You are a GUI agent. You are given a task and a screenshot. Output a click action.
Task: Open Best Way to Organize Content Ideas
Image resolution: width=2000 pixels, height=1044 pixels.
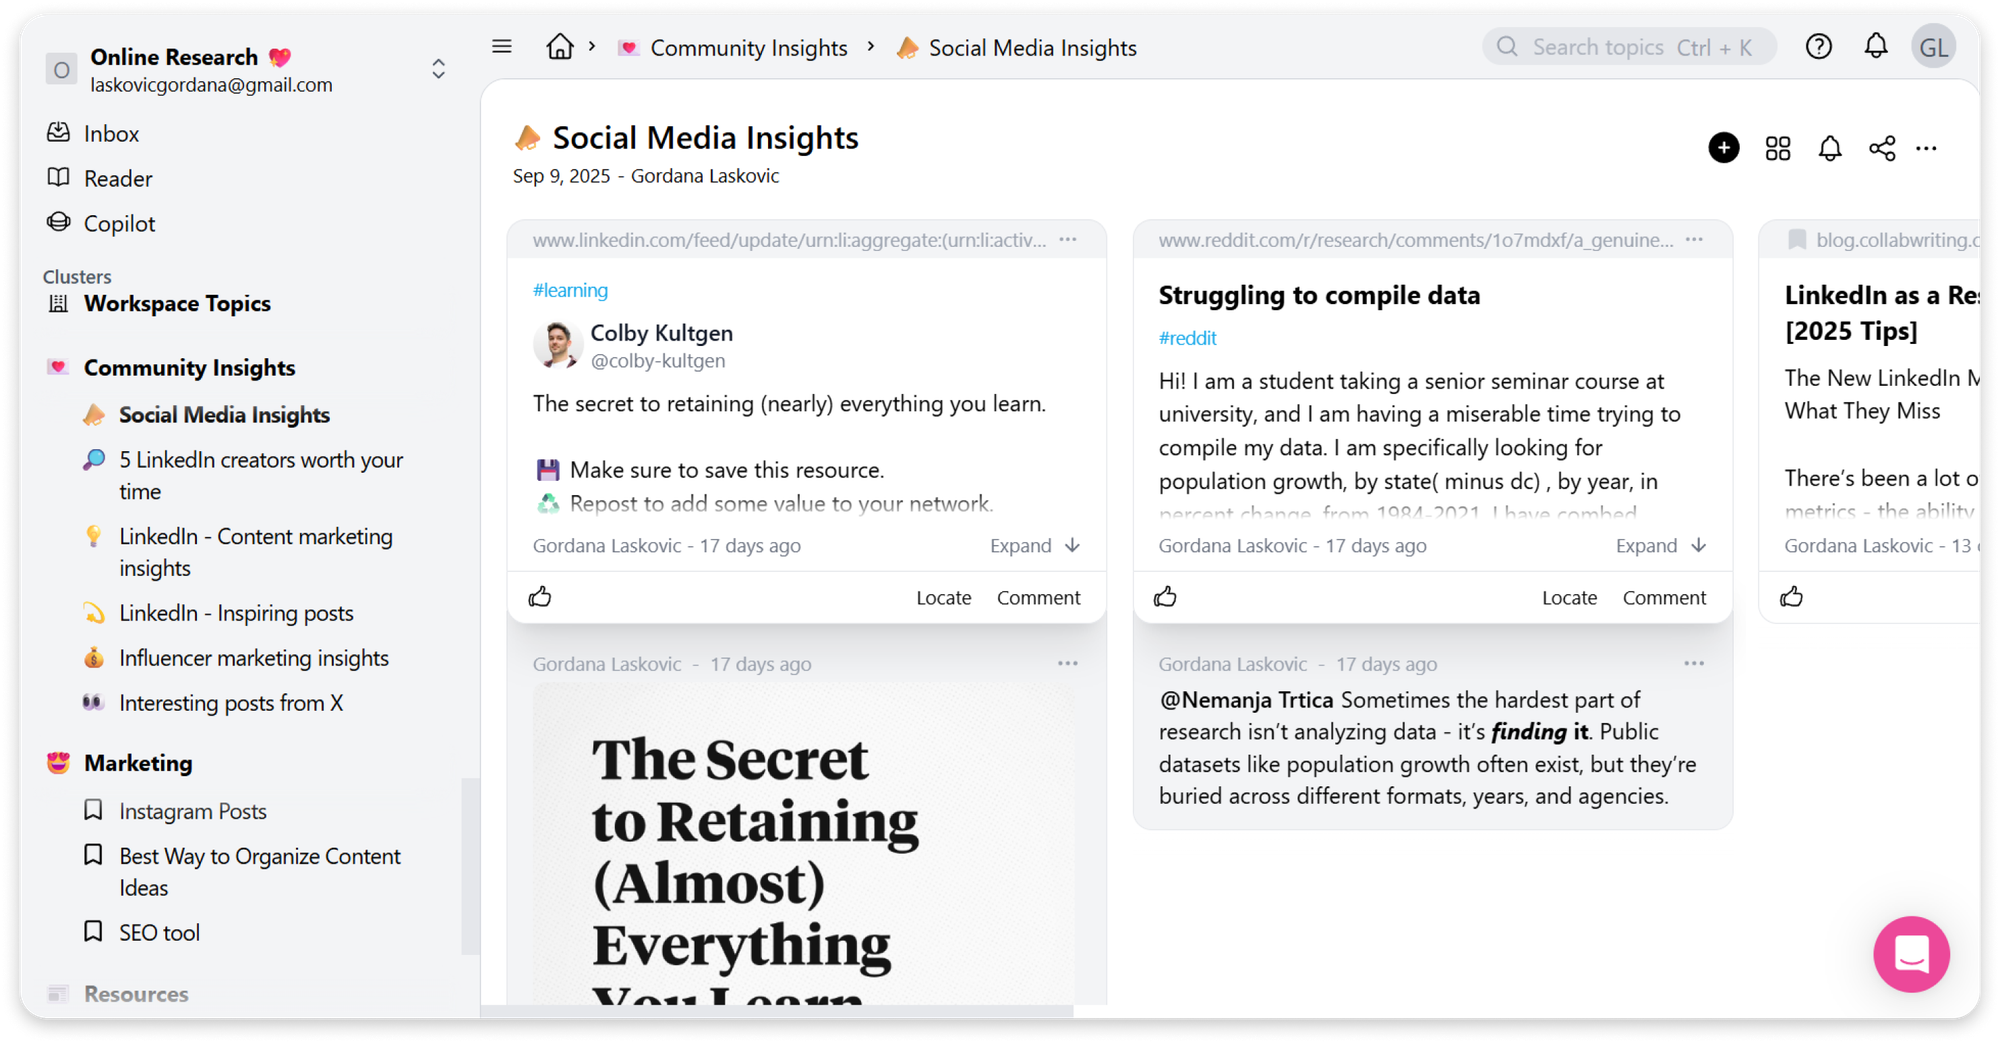260,871
